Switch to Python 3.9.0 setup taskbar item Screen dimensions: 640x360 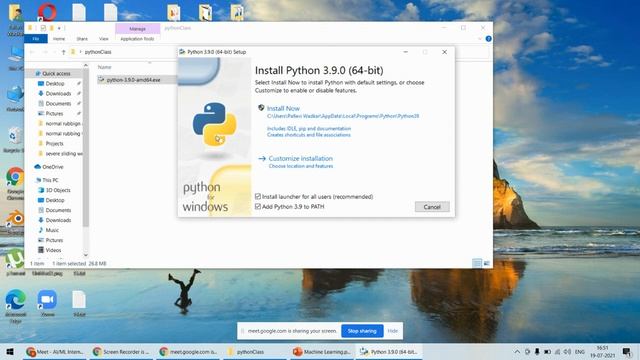tap(389, 351)
